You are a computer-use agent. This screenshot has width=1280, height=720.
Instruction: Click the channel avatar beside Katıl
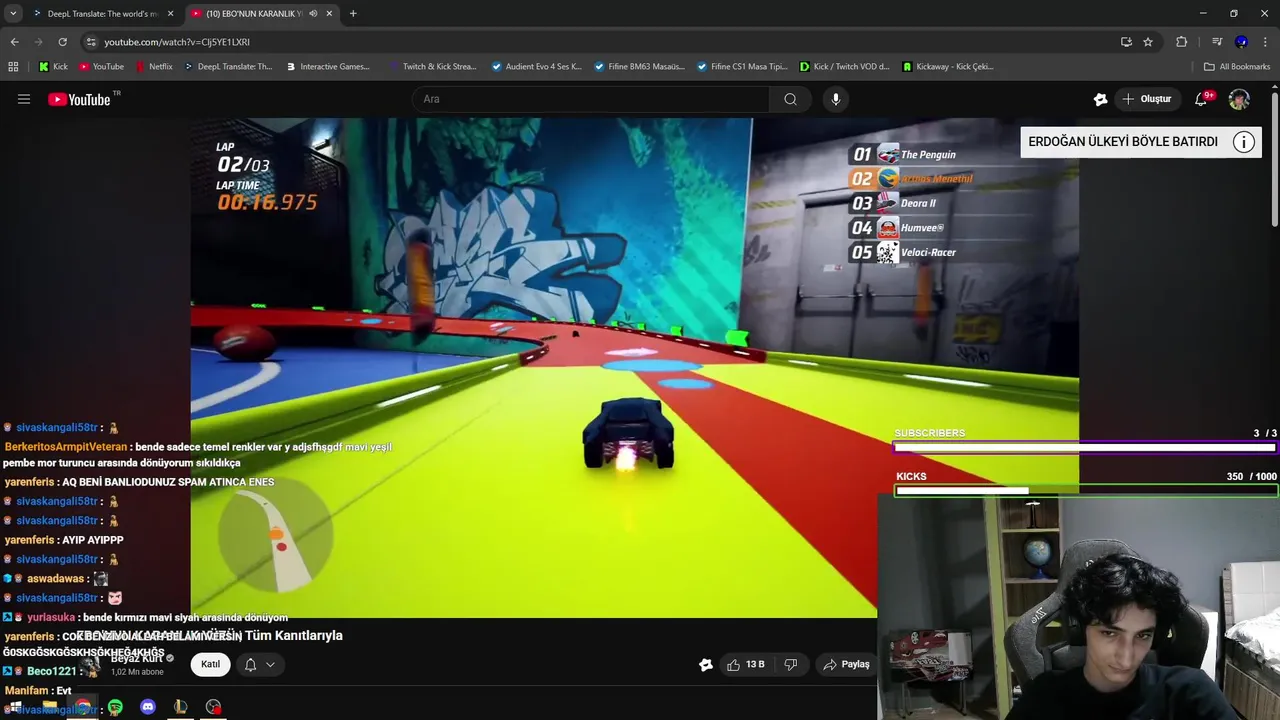pos(91,664)
